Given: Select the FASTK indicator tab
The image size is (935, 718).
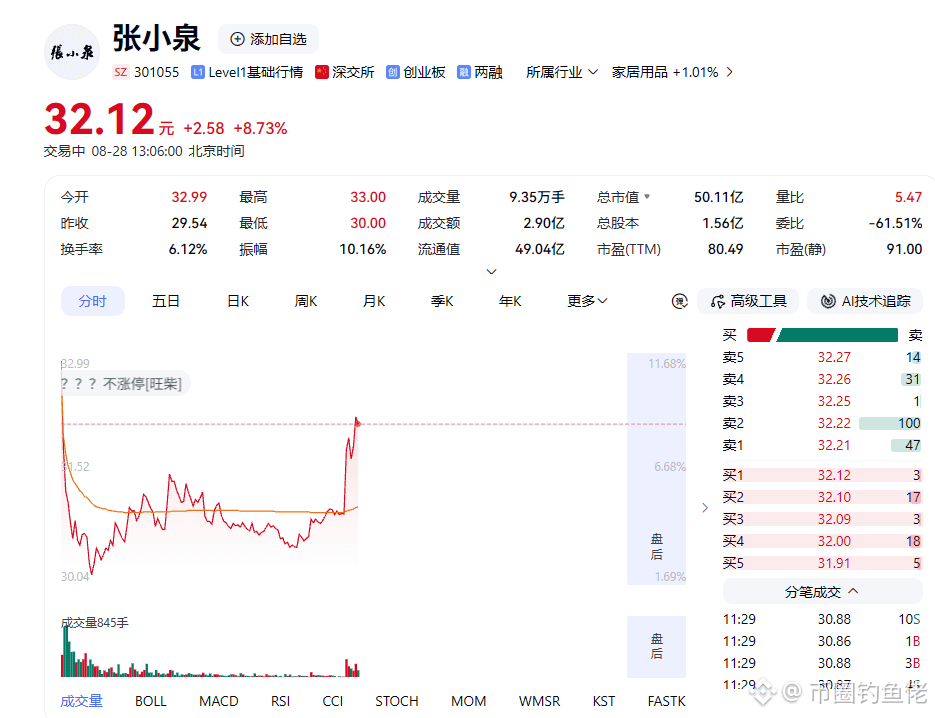Looking at the screenshot, I should [x=667, y=701].
